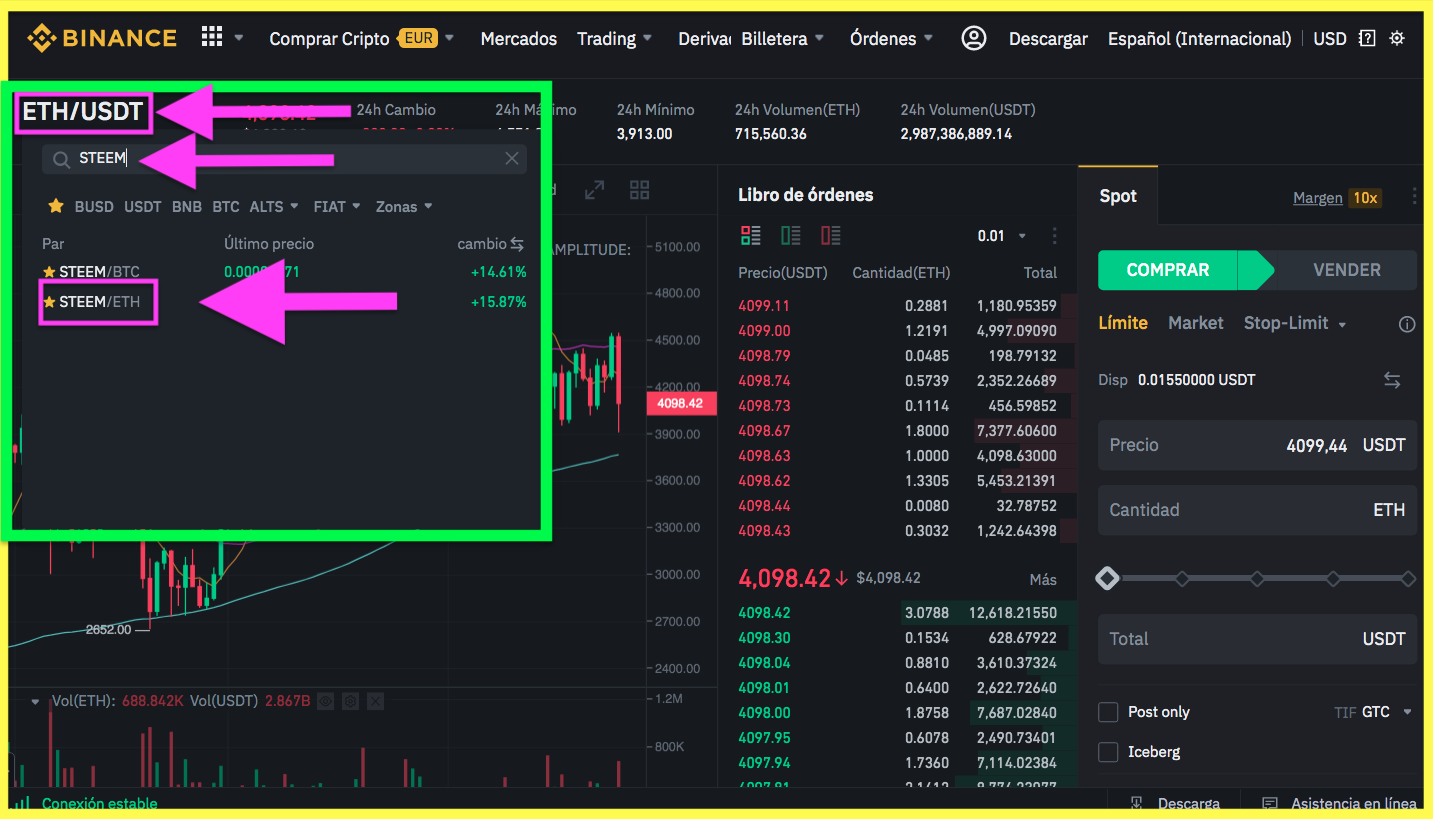Image resolution: width=1433 pixels, height=819 pixels.
Task: Open the Mercados menu
Action: pos(519,39)
